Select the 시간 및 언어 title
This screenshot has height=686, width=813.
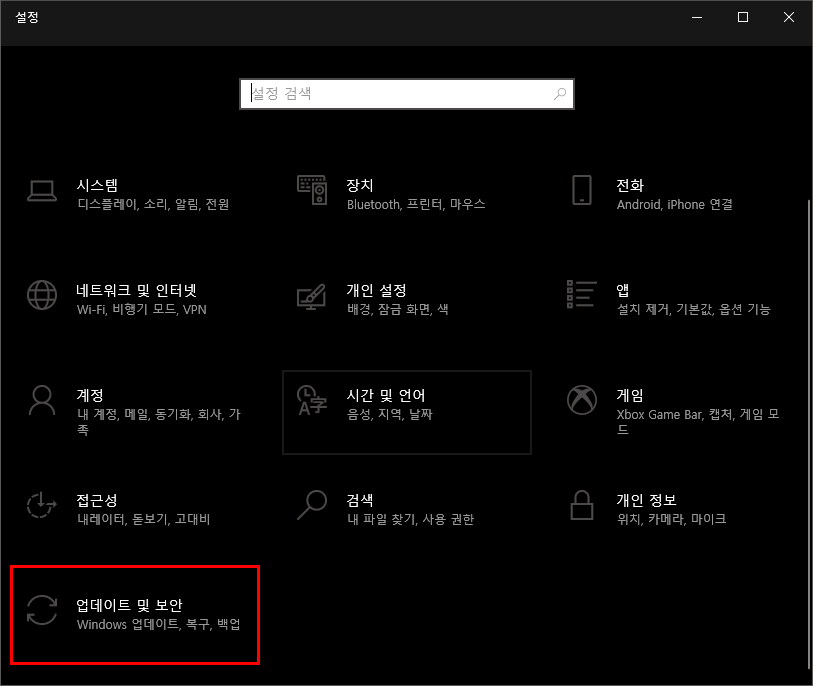point(386,395)
